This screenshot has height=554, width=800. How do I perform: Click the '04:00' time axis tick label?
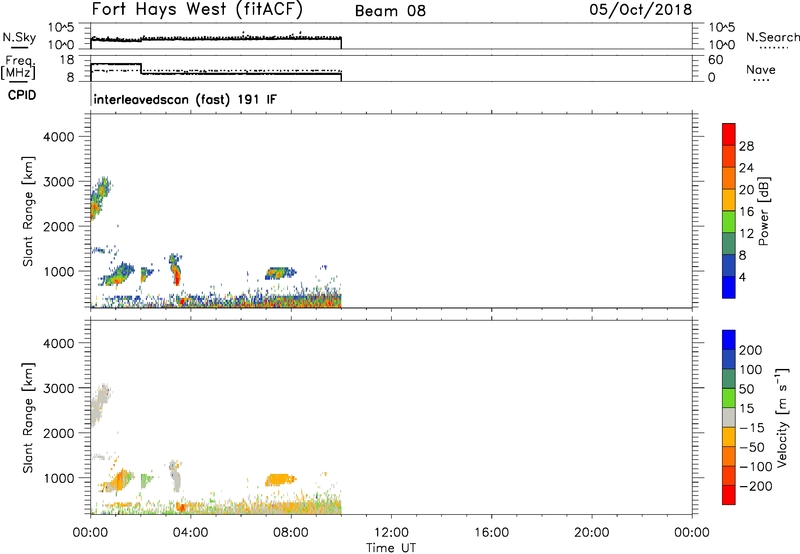point(191,533)
